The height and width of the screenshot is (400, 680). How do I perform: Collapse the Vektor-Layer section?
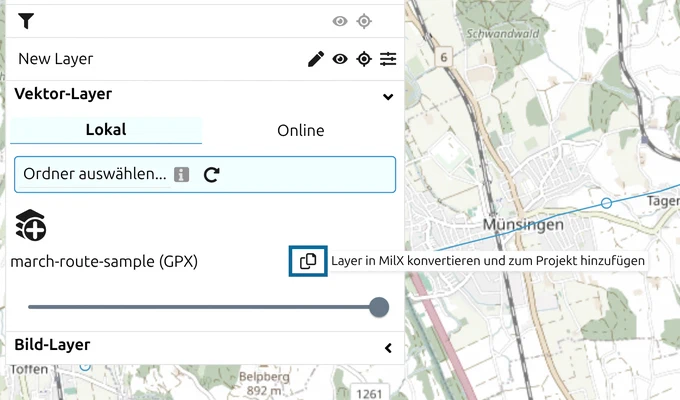(x=388, y=96)
